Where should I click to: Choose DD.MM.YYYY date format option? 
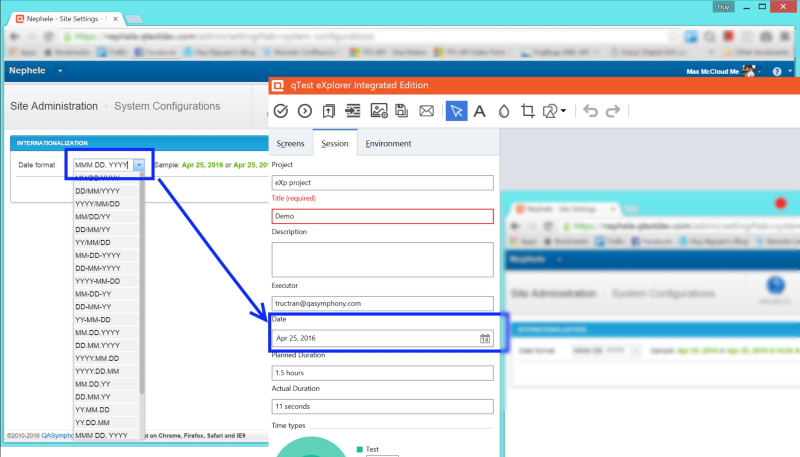coord(106,345)
